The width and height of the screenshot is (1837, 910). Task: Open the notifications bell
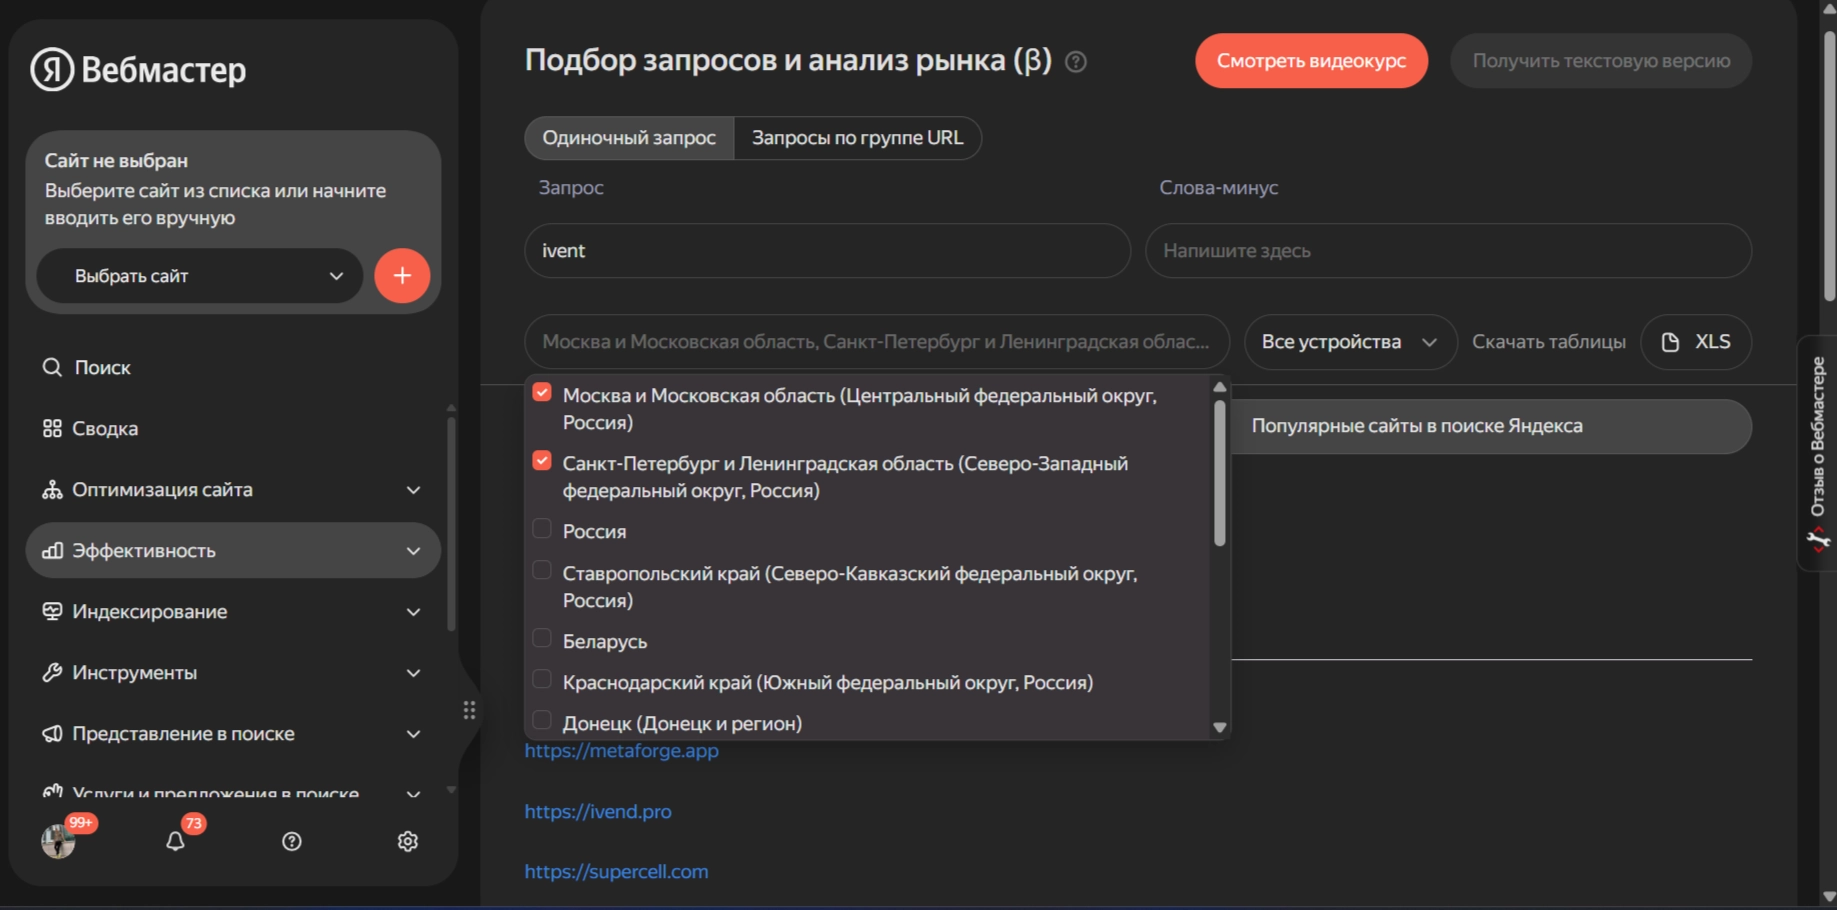click(175, 841)
